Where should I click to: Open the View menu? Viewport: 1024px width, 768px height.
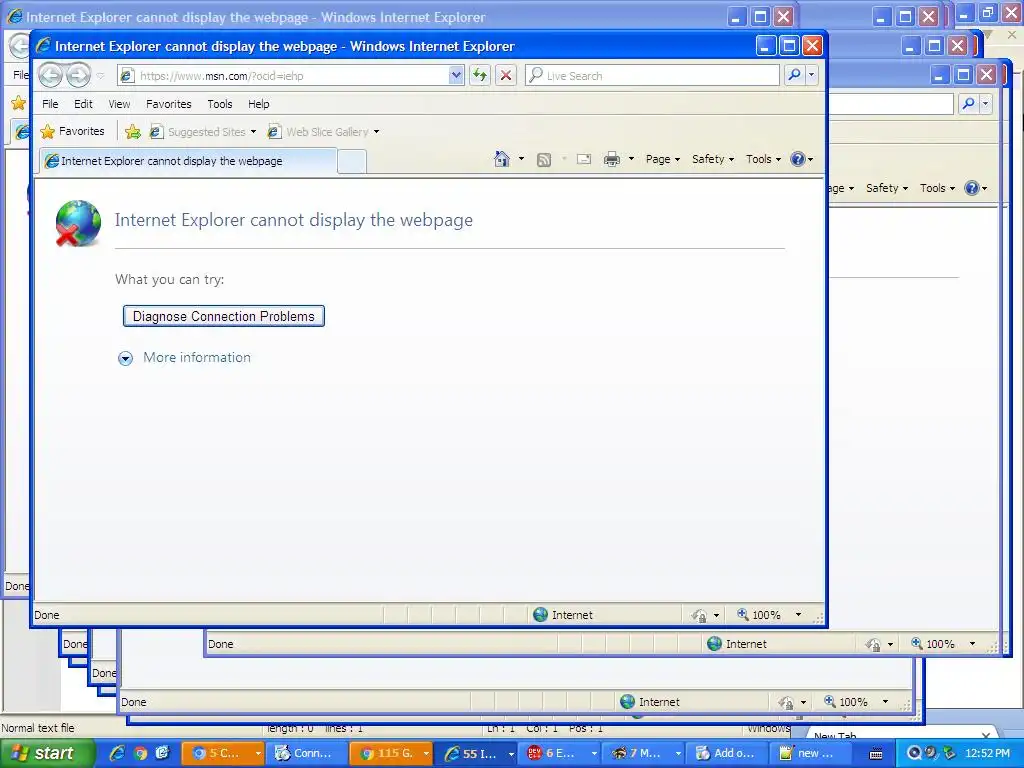click(119, 104)
